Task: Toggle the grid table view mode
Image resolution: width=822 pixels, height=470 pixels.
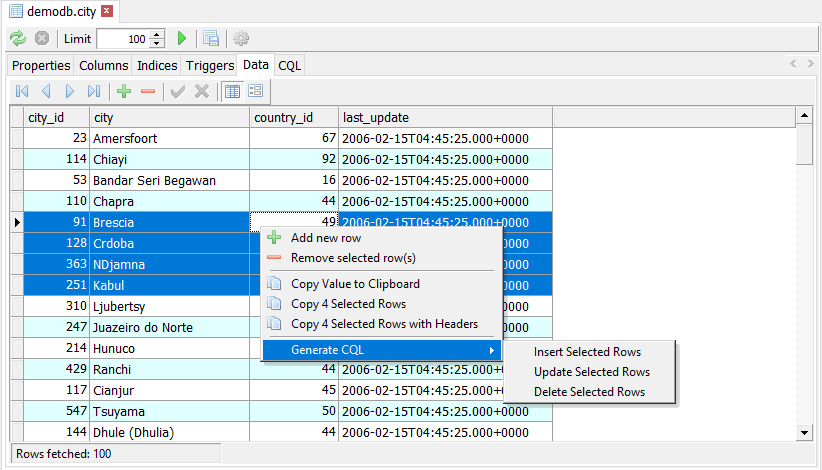Action: [232, 91]
